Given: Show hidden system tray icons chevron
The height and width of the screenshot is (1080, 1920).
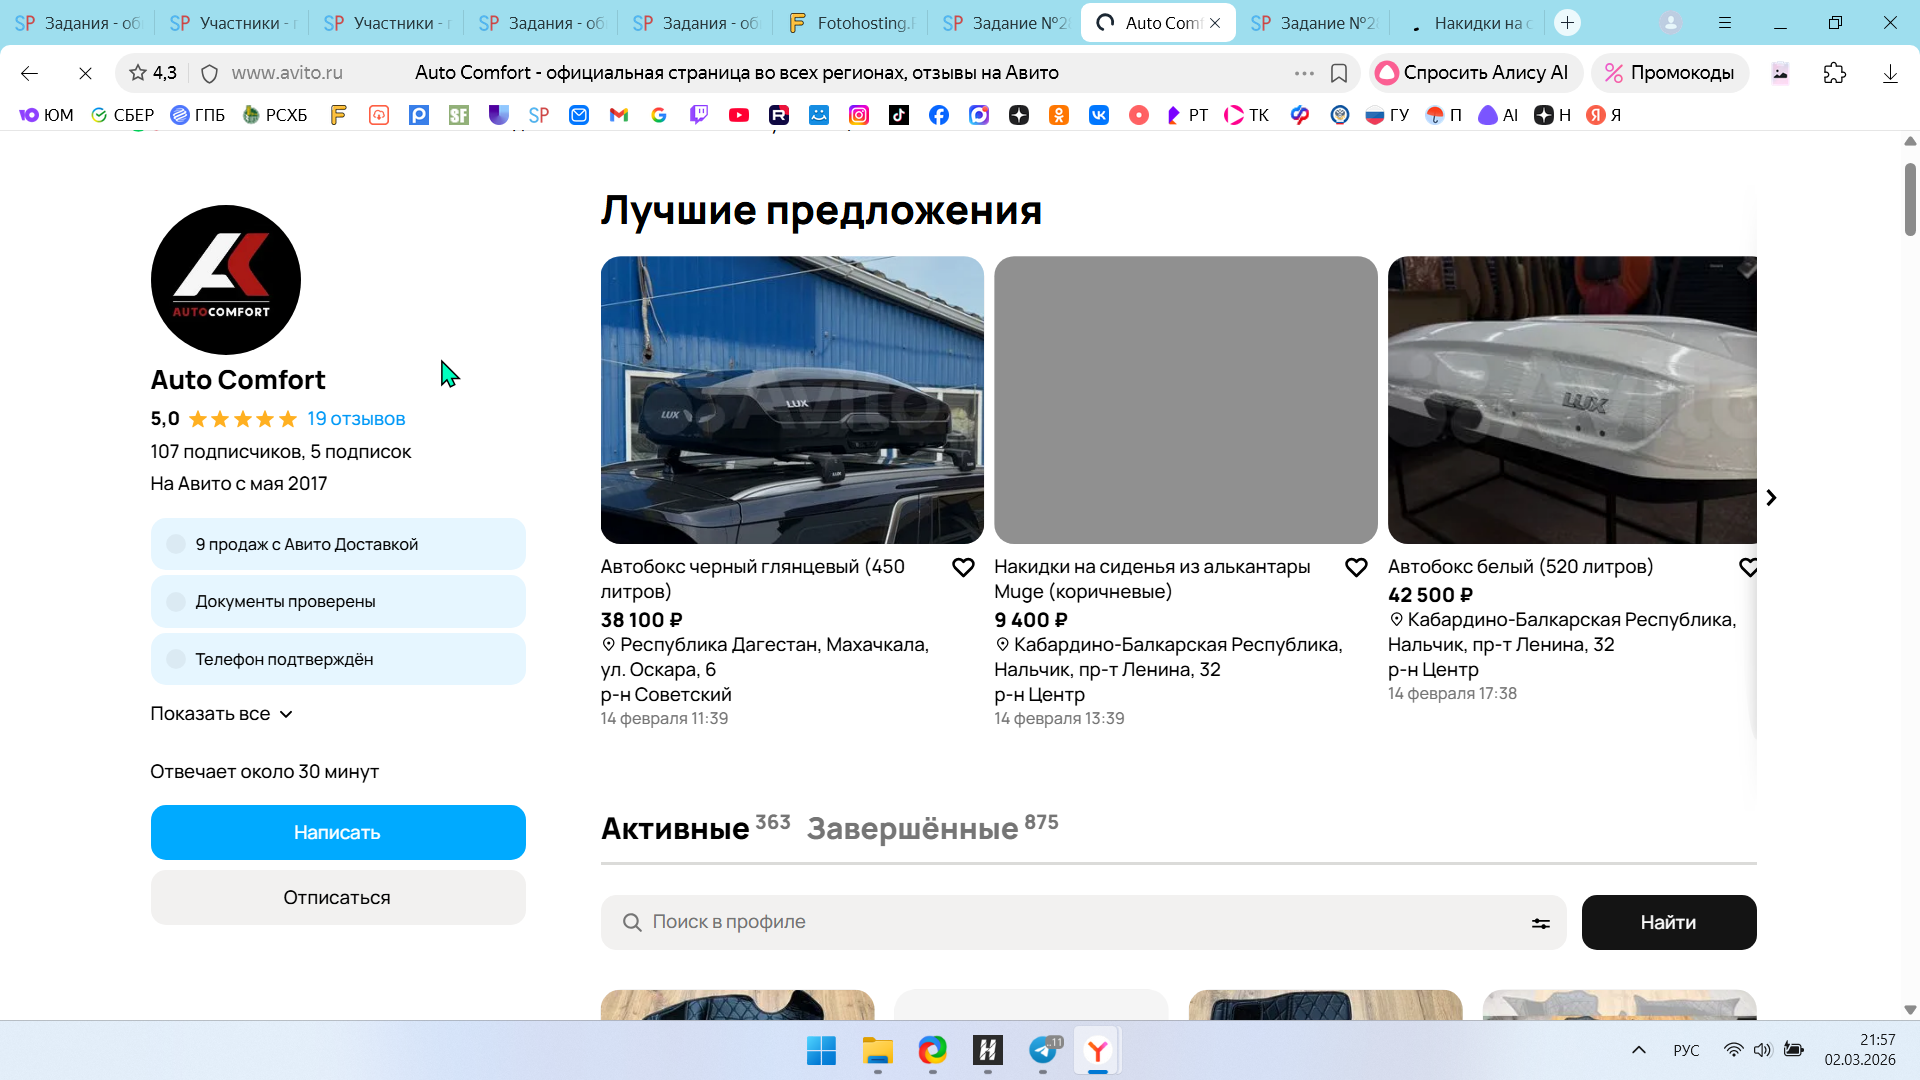Looking at the screenshot, I should pyautogui.click(x=1638, y=1050).
